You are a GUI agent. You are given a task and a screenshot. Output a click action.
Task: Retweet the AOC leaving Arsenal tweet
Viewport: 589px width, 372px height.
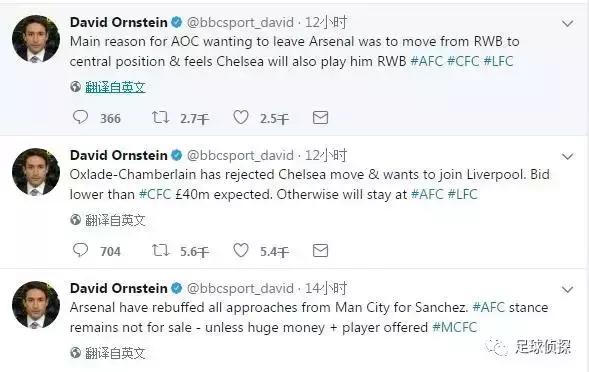click(160, 118)
